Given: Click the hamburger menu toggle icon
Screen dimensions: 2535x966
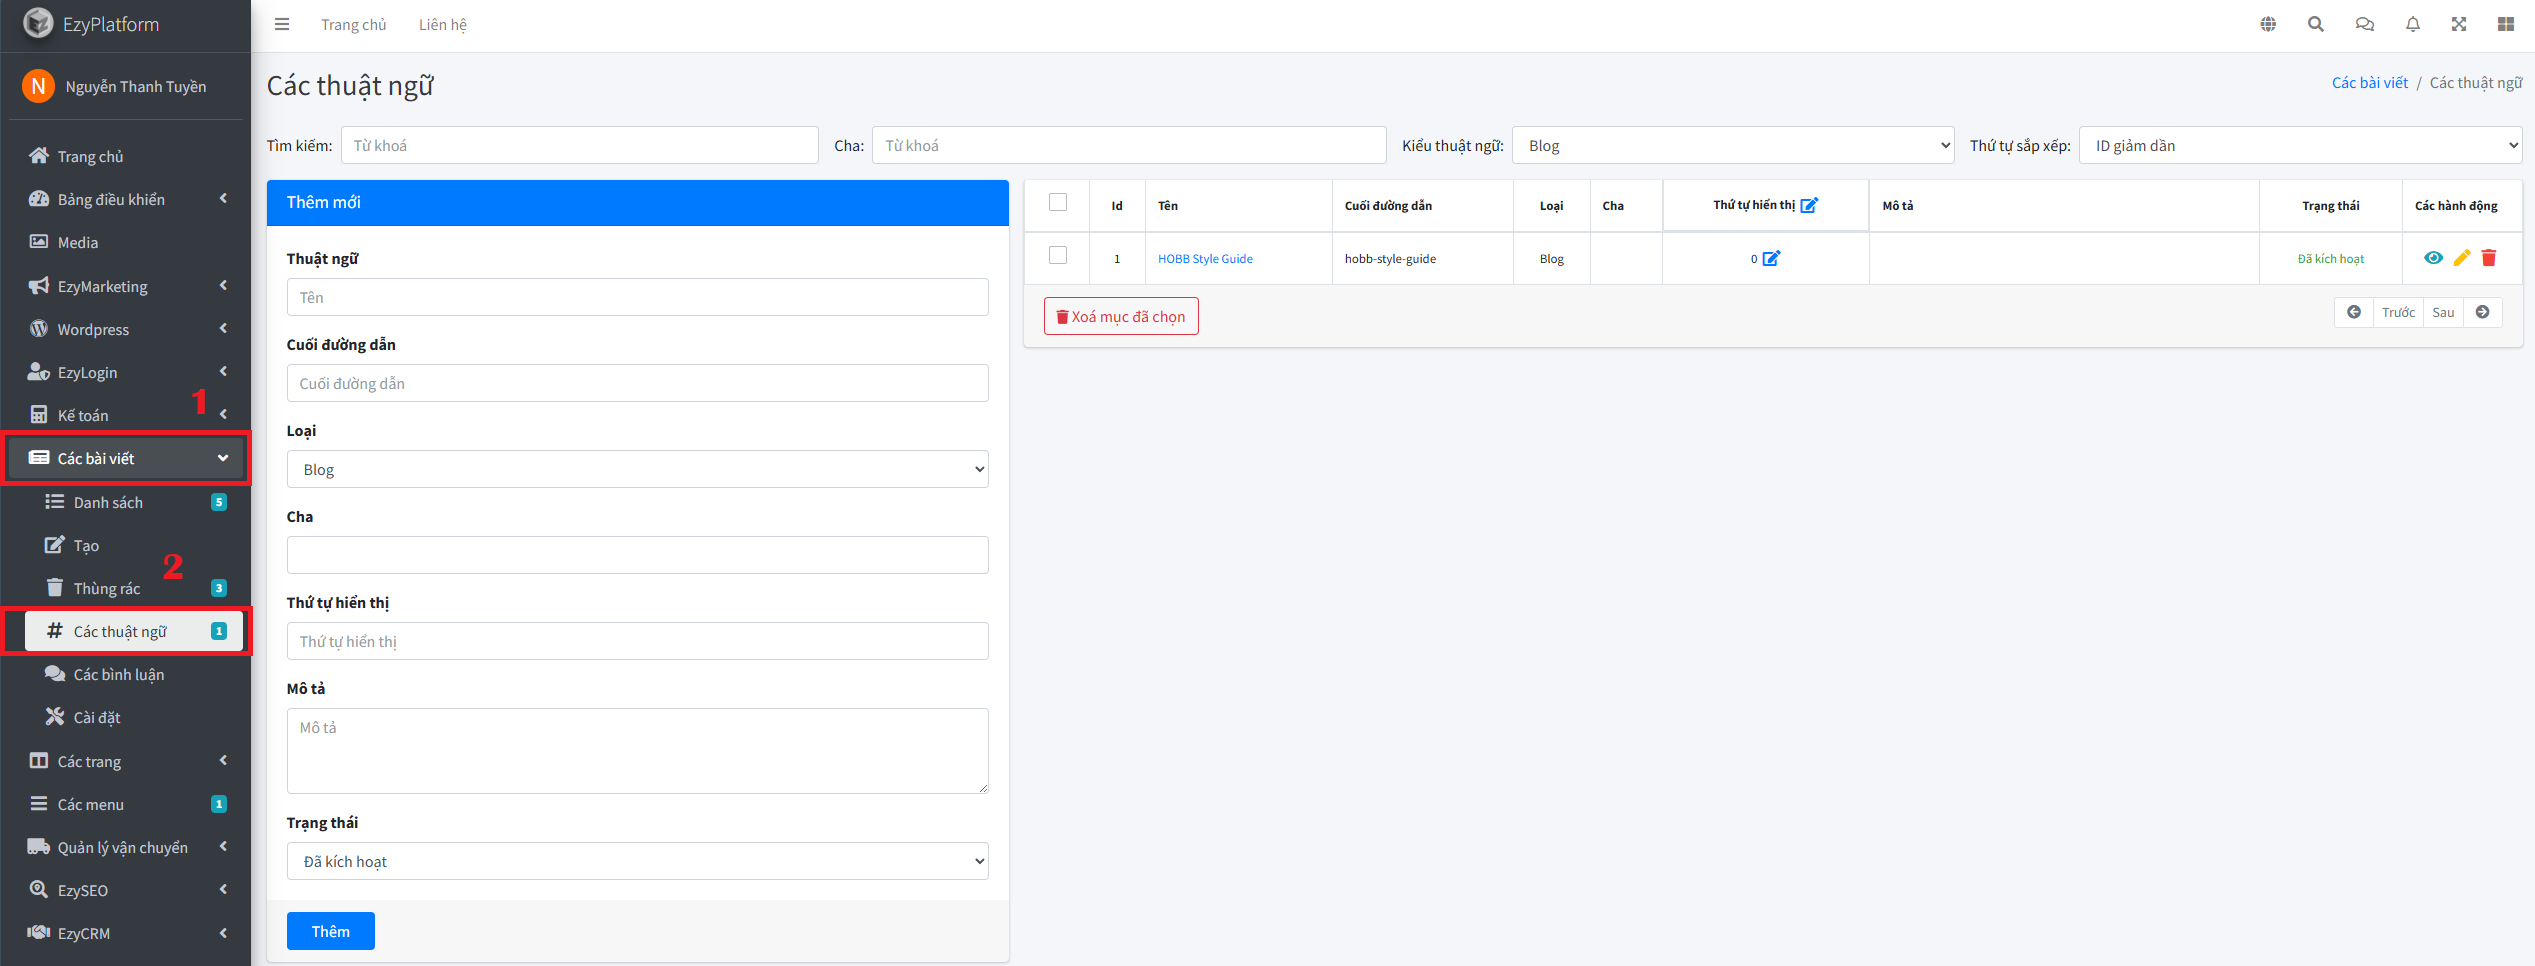Looking at the screenshot, I should click(282, 24).
